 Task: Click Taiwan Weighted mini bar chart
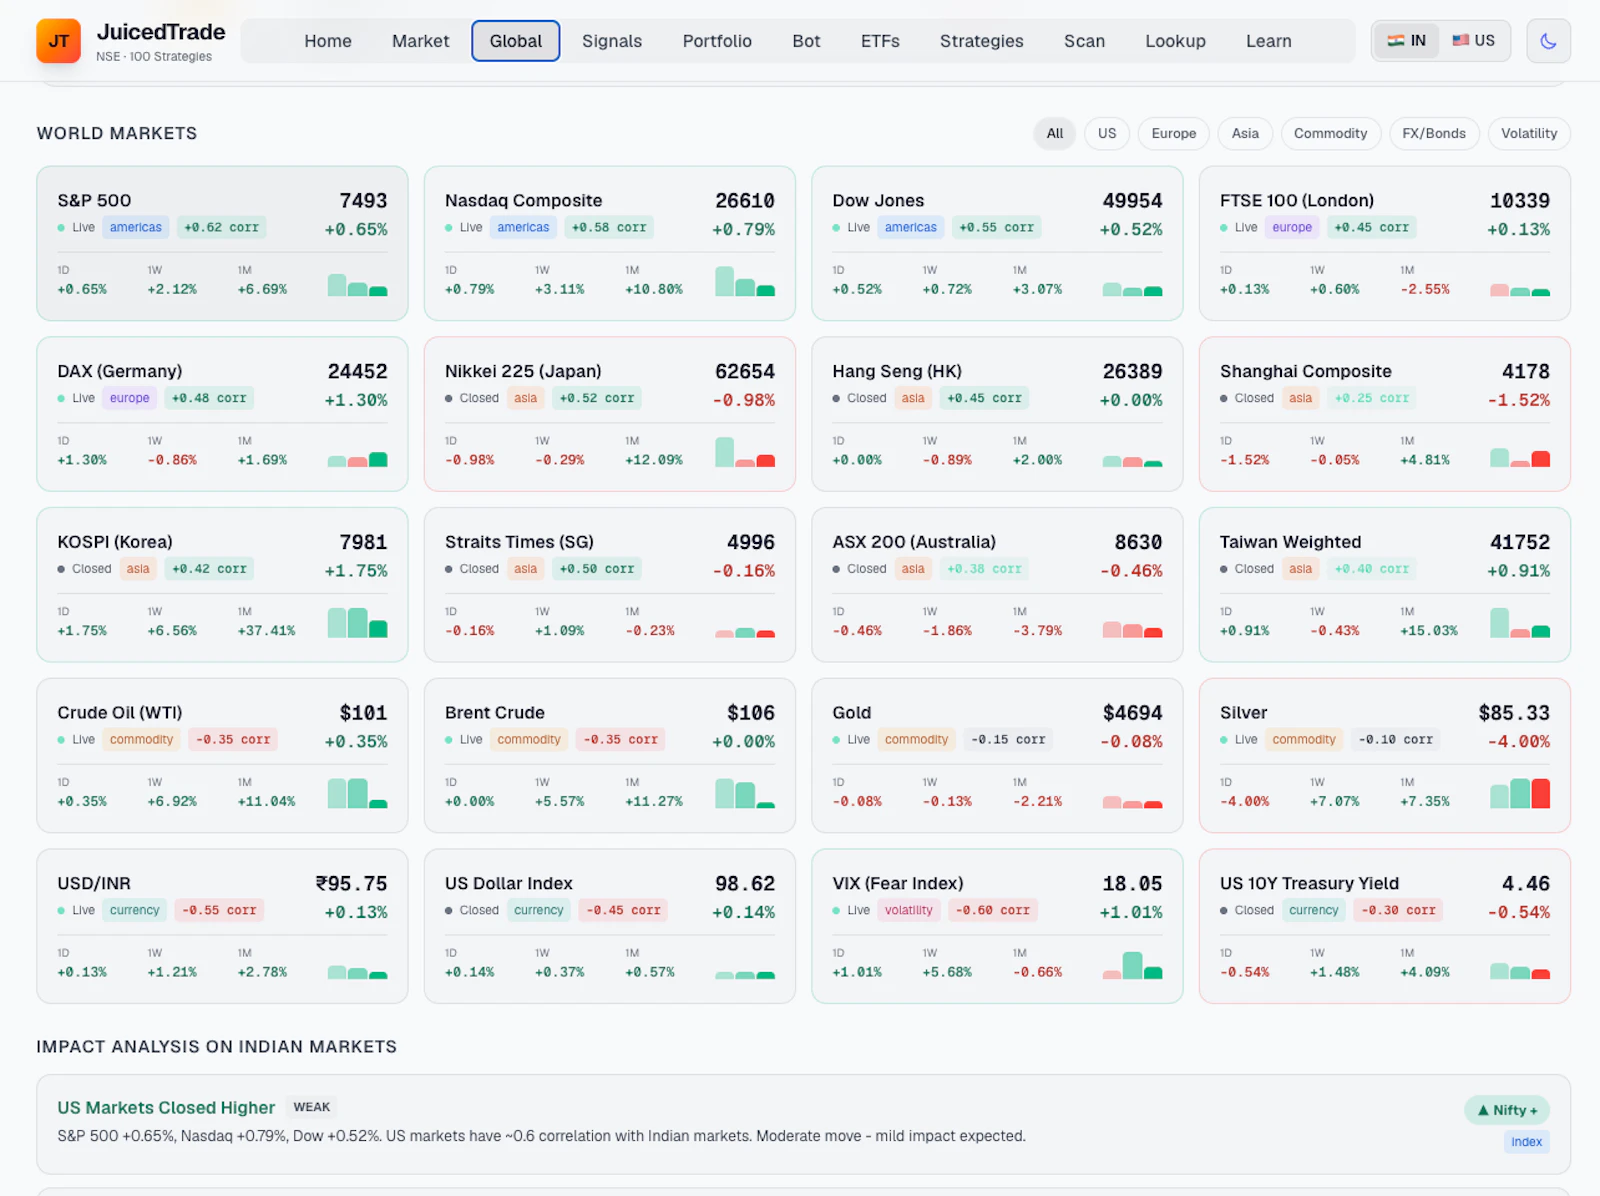click(1520, 622)
